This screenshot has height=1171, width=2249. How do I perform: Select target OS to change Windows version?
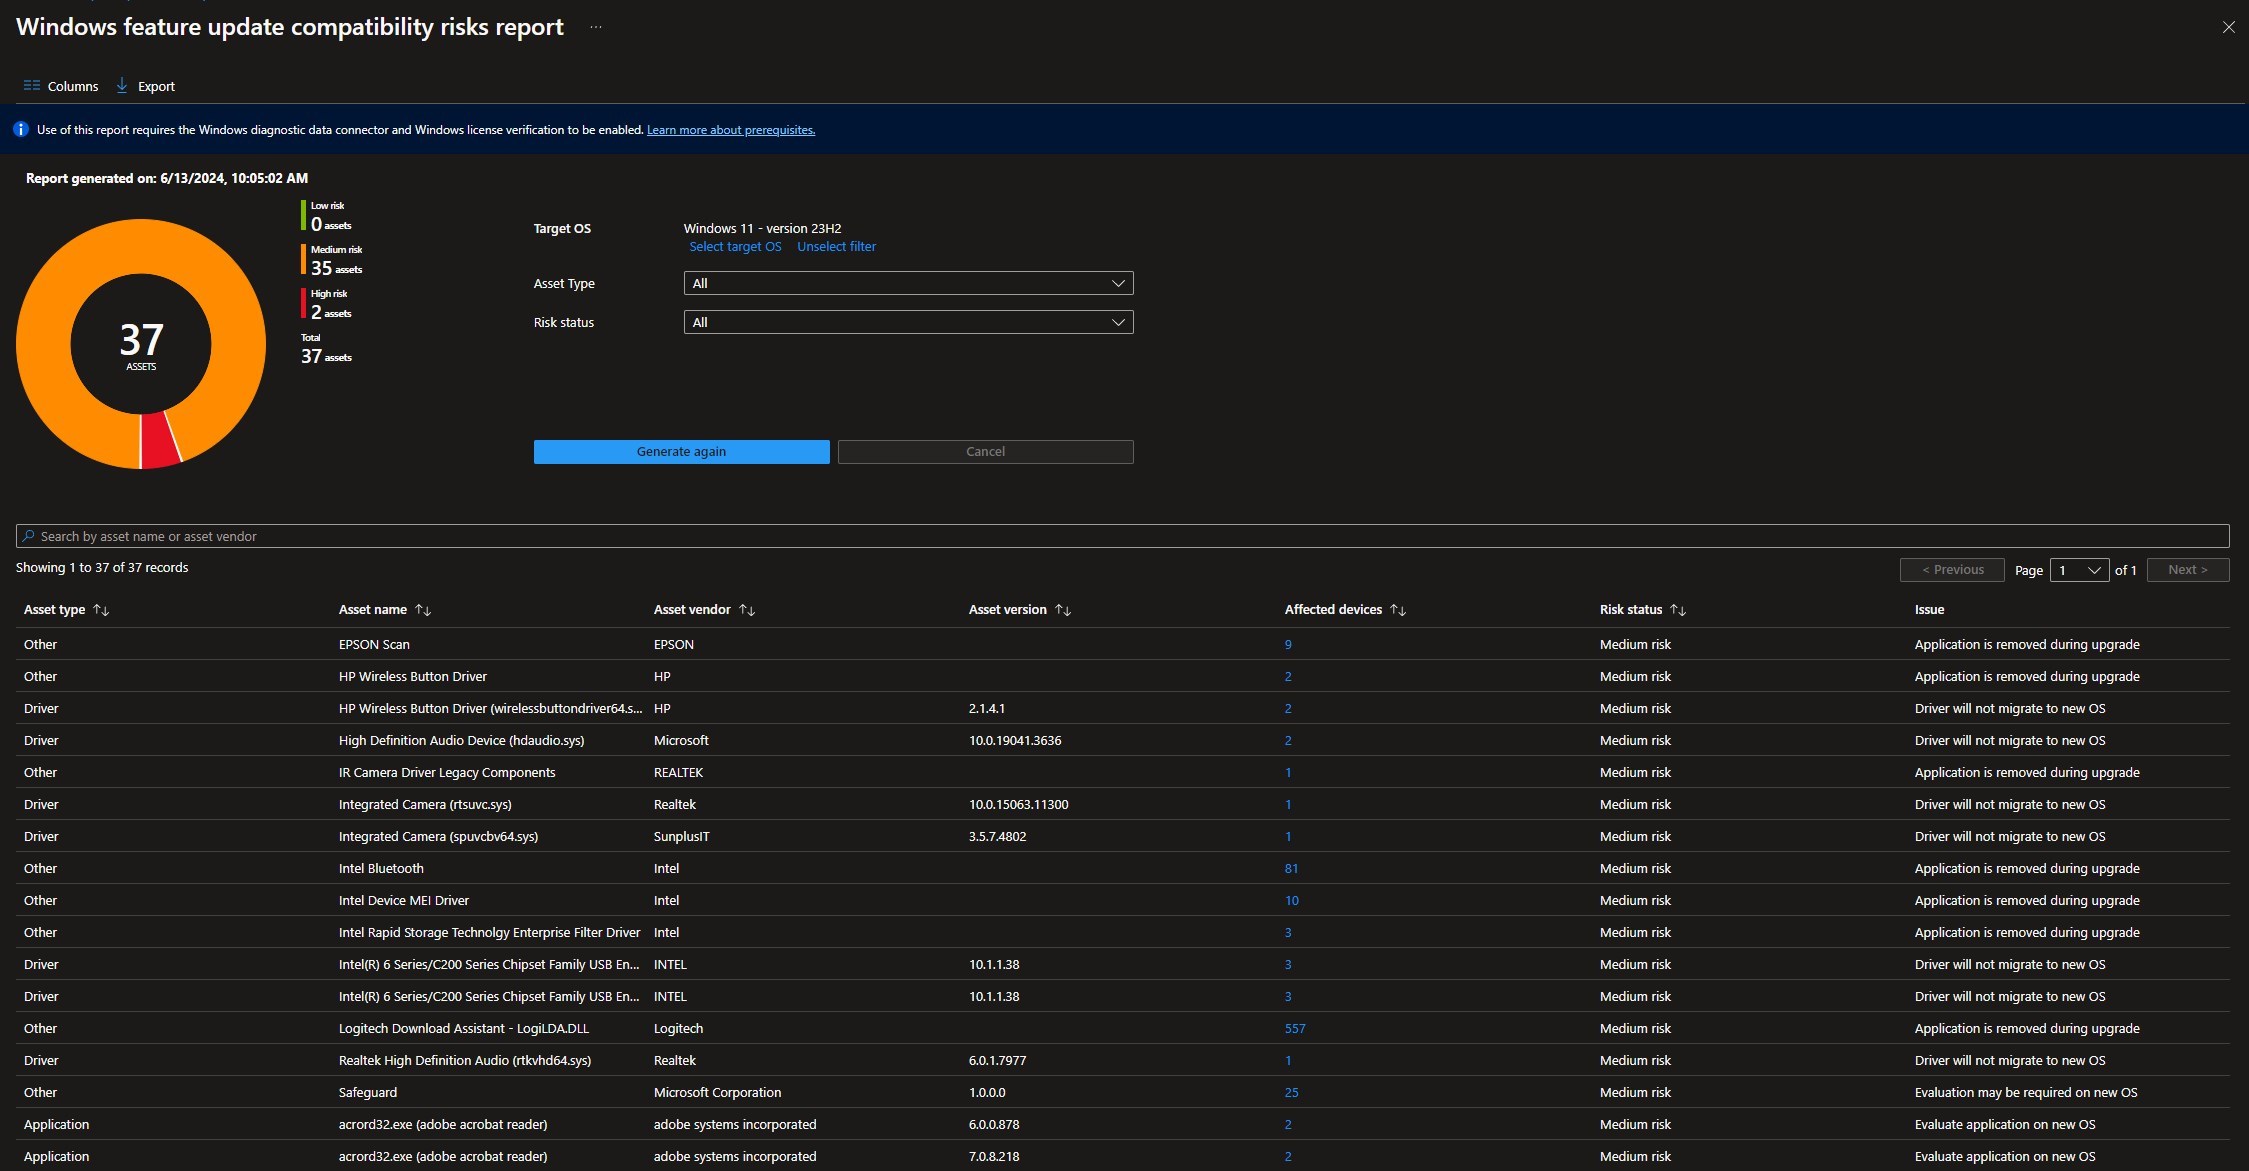tap(733, 246)
